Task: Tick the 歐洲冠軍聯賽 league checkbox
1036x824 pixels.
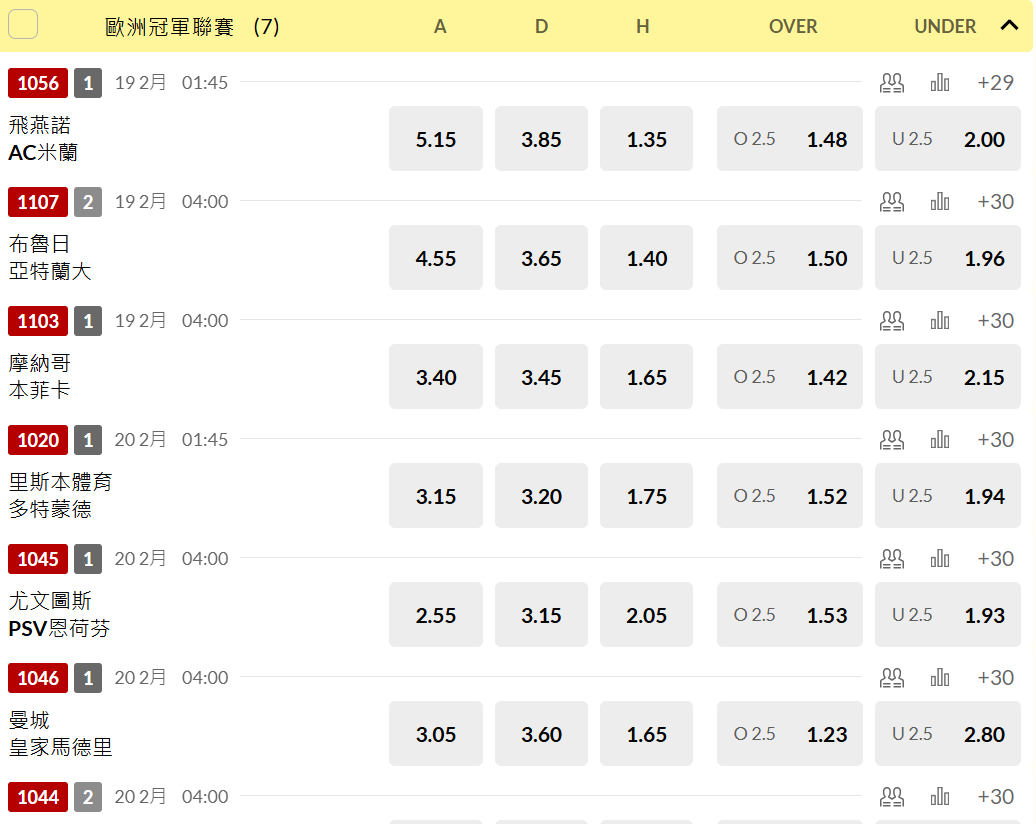Action: pyautogui.click(x=23, y=25)
